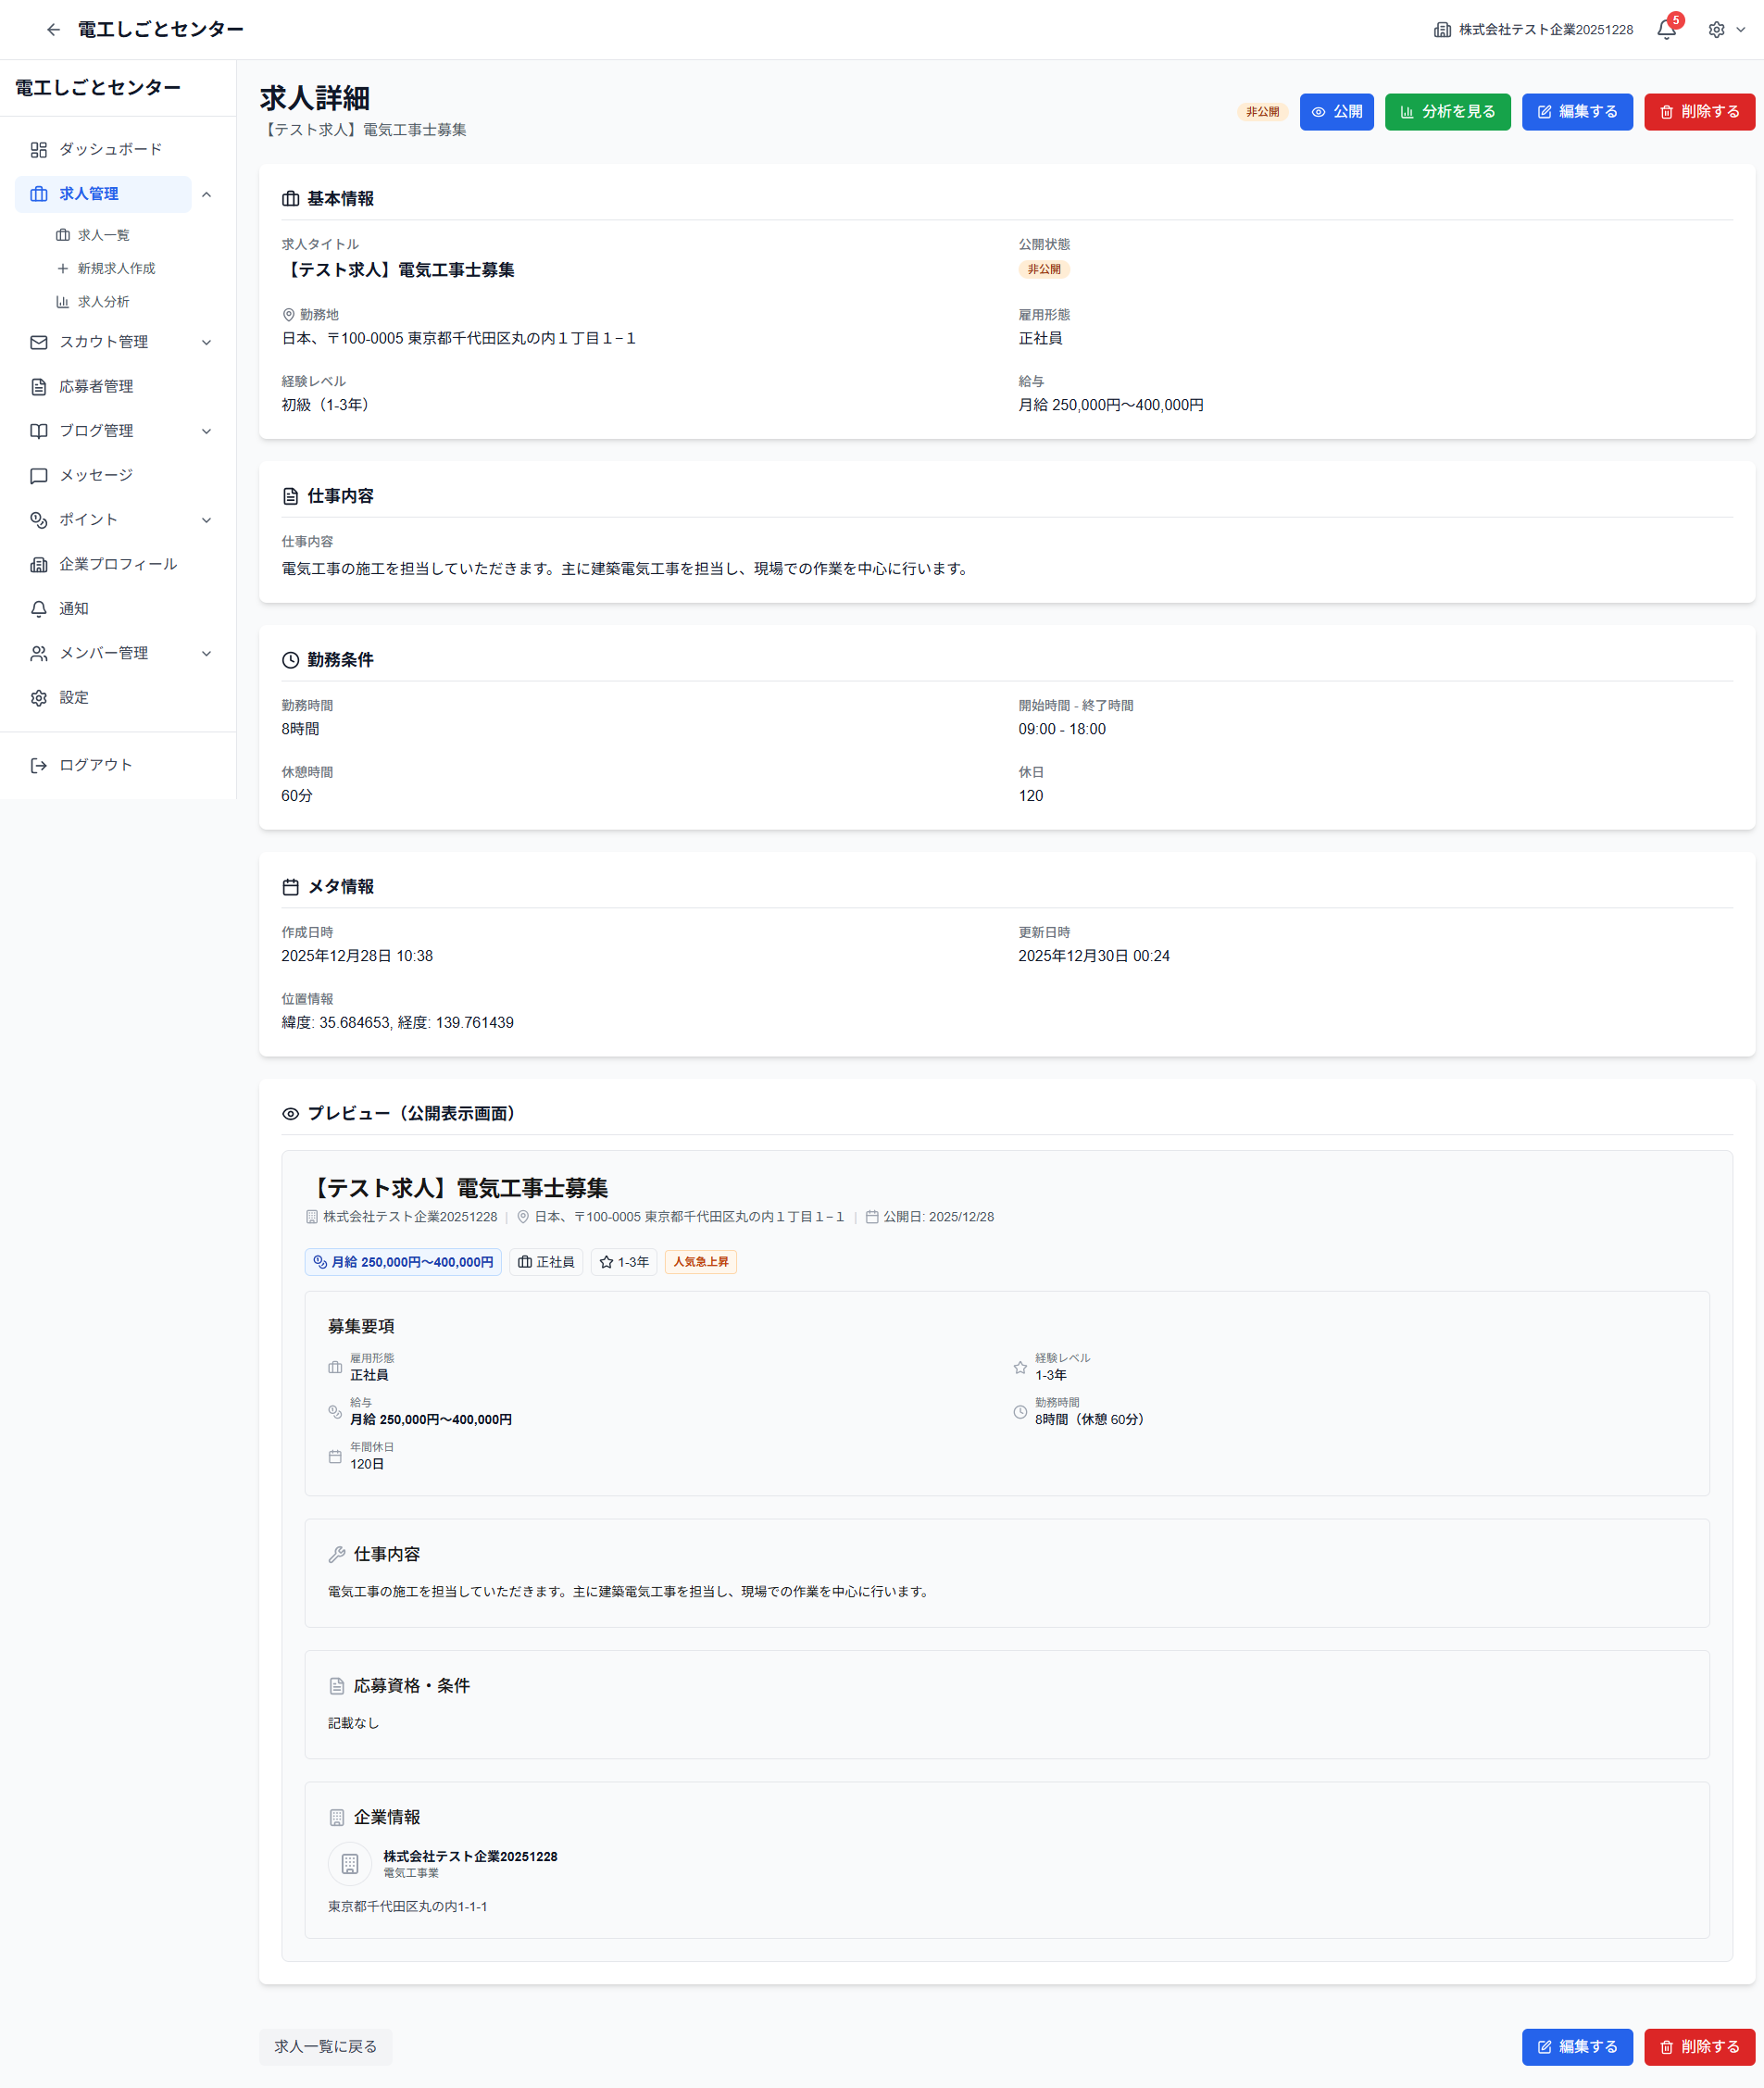
Task: Click the company name in top bar
Action: pos(1544,30)
